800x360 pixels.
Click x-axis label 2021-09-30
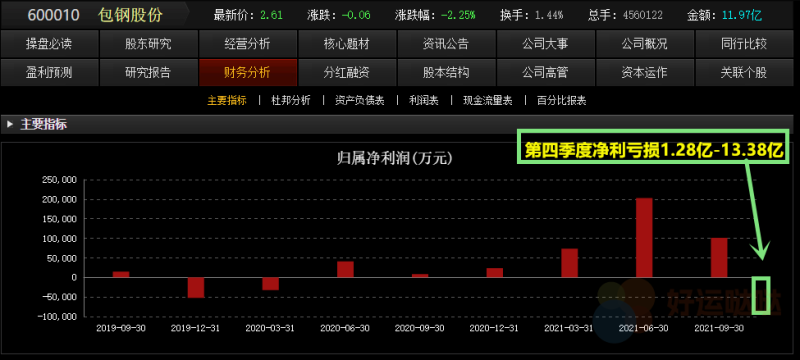[719, 328]
